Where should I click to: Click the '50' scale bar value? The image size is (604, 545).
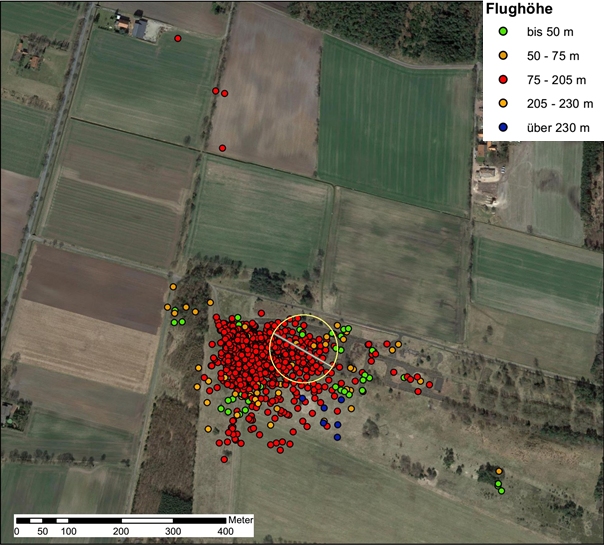coord(42,532)
